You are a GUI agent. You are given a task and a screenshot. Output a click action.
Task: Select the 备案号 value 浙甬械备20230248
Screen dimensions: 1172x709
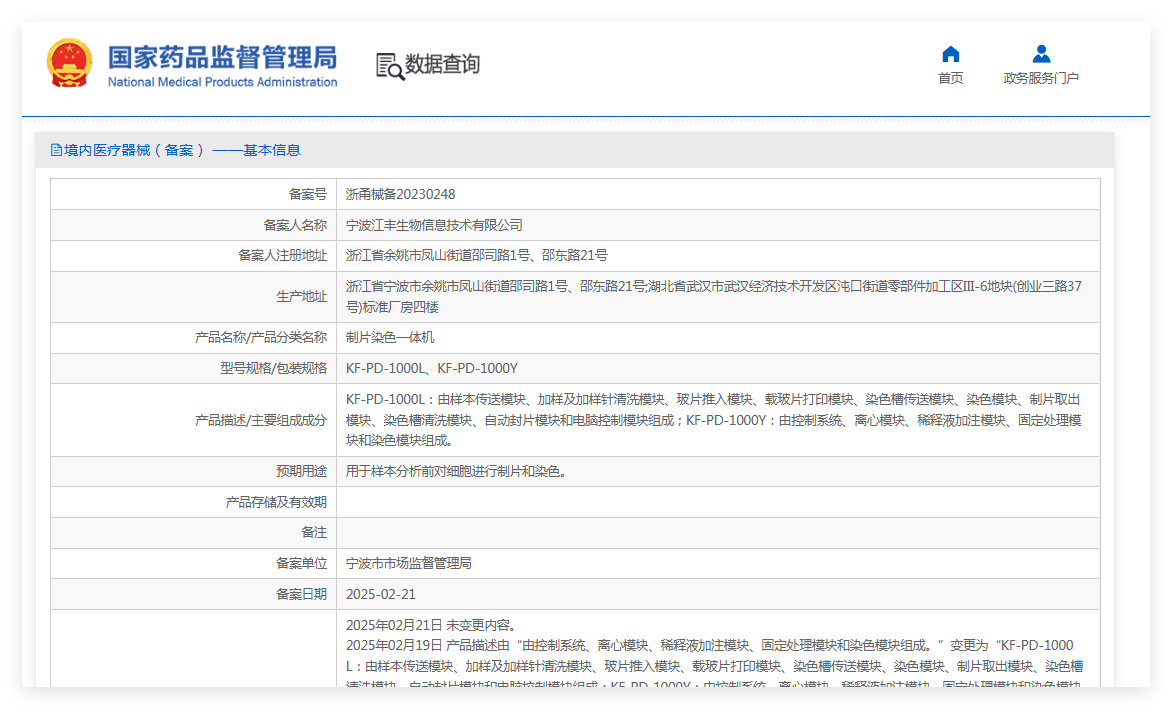tap(400, 194)
